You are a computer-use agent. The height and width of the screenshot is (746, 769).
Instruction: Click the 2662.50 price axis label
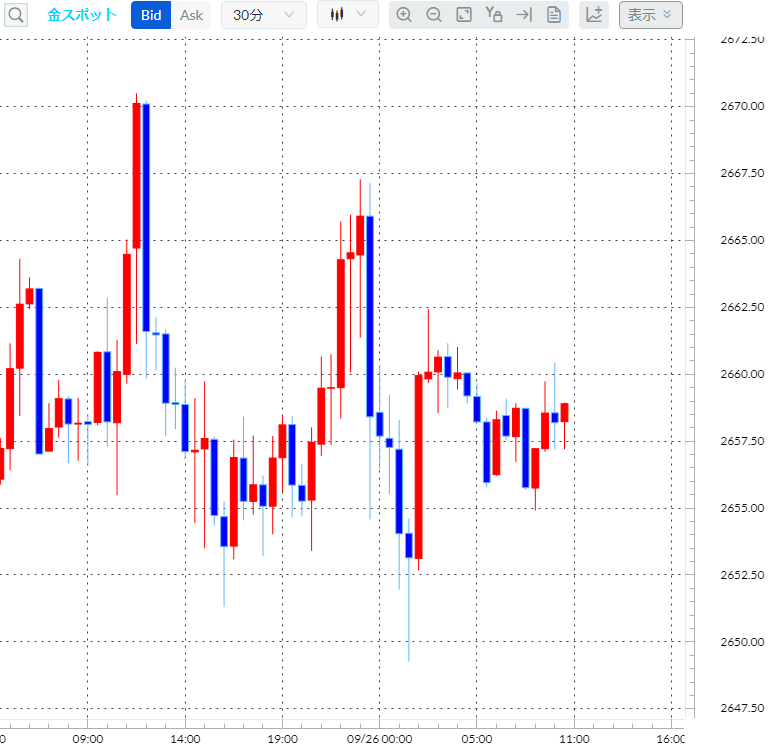tap(742, 307)
